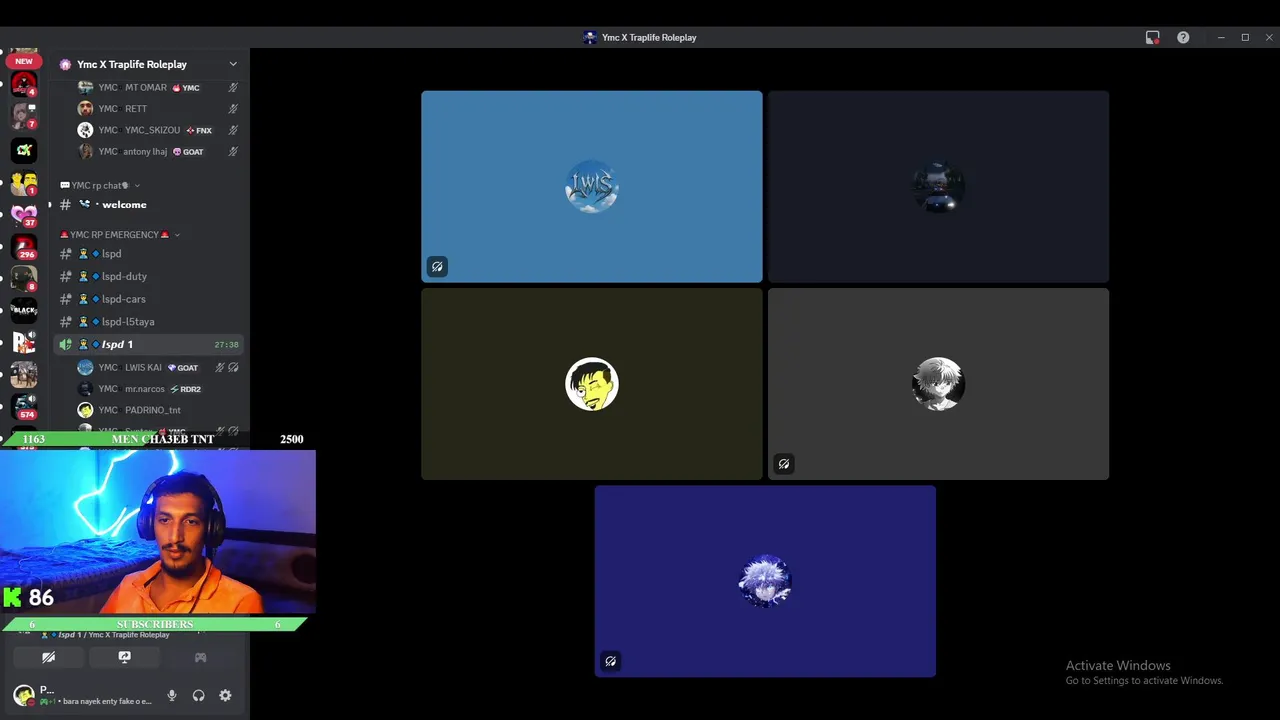Open the server with 7 notifications
1280x720 pixels.
24,117
